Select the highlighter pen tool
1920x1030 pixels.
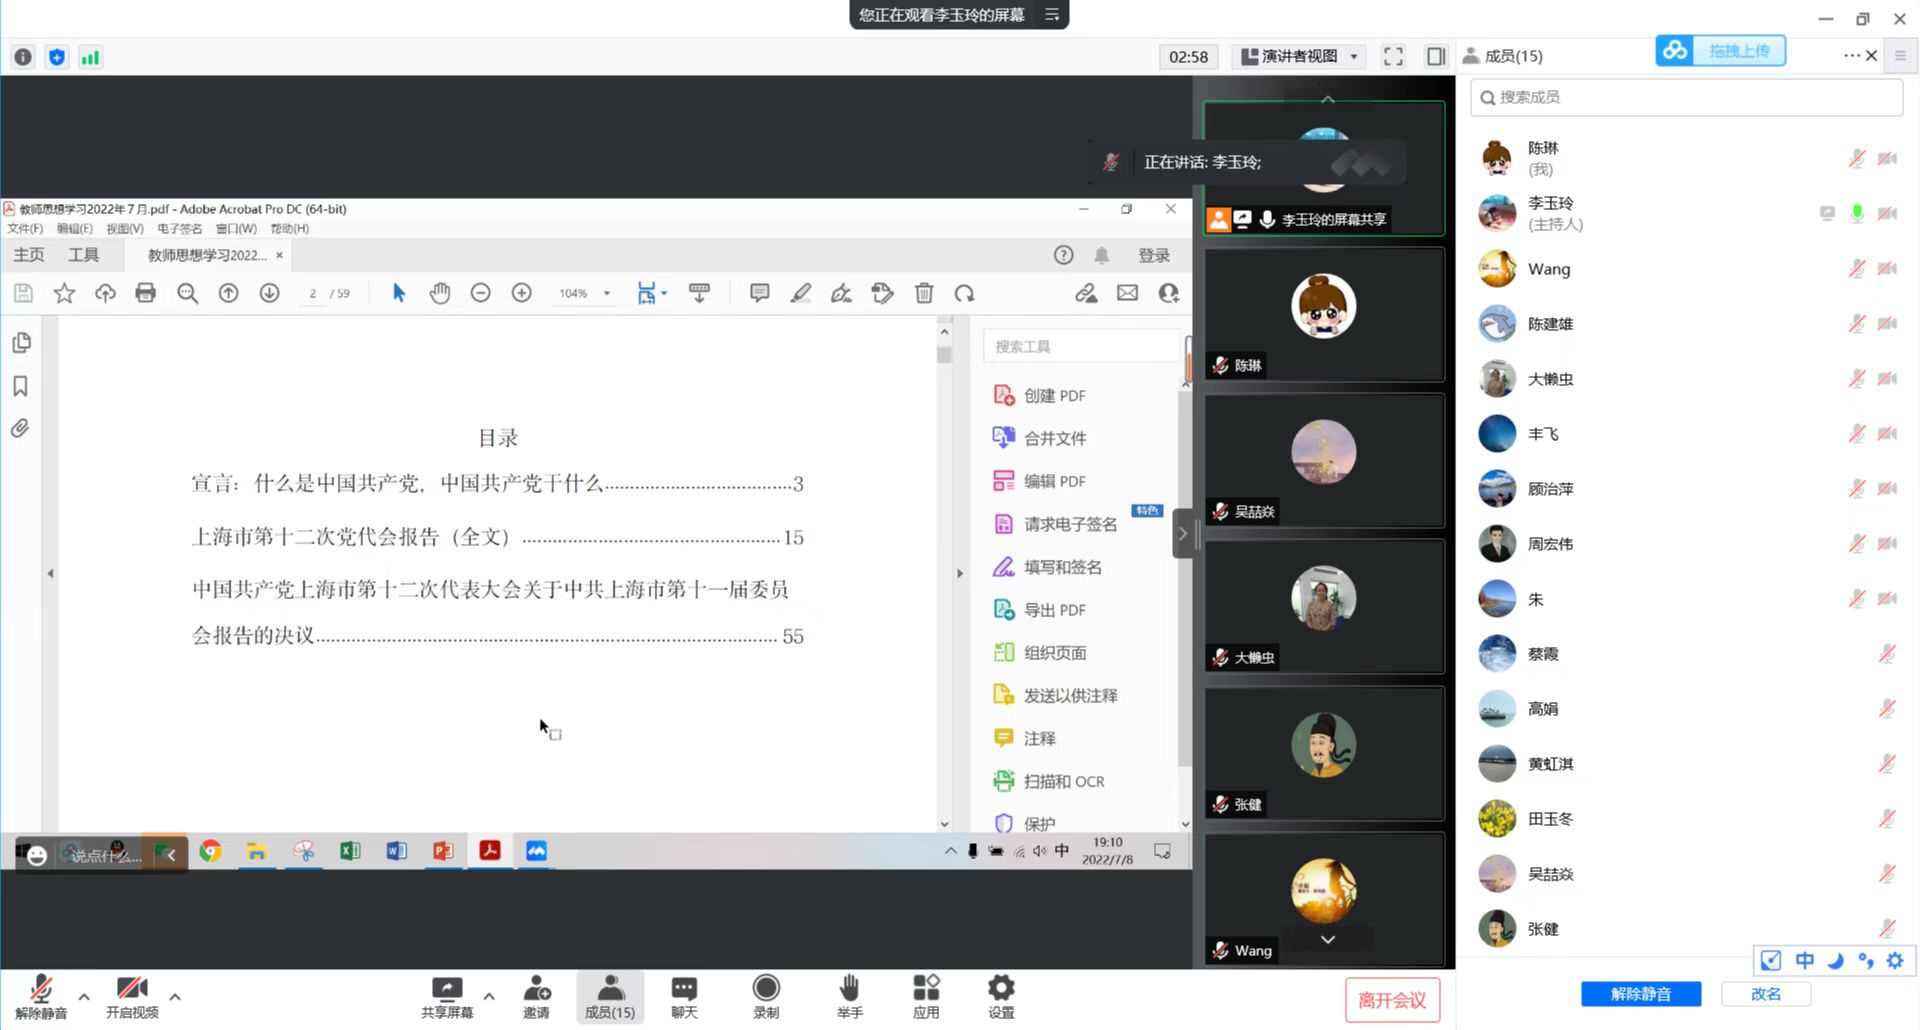801,293
